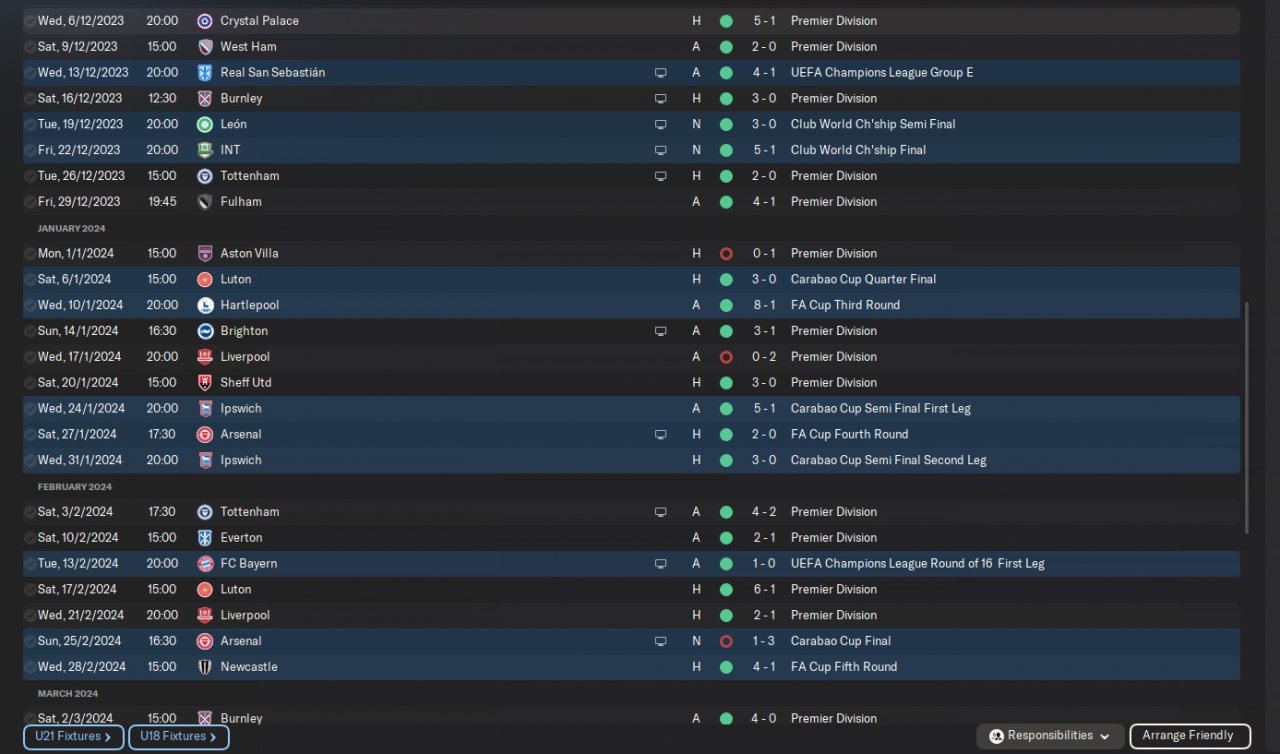Expand the U21 Fixtures link

coord(73,737)
